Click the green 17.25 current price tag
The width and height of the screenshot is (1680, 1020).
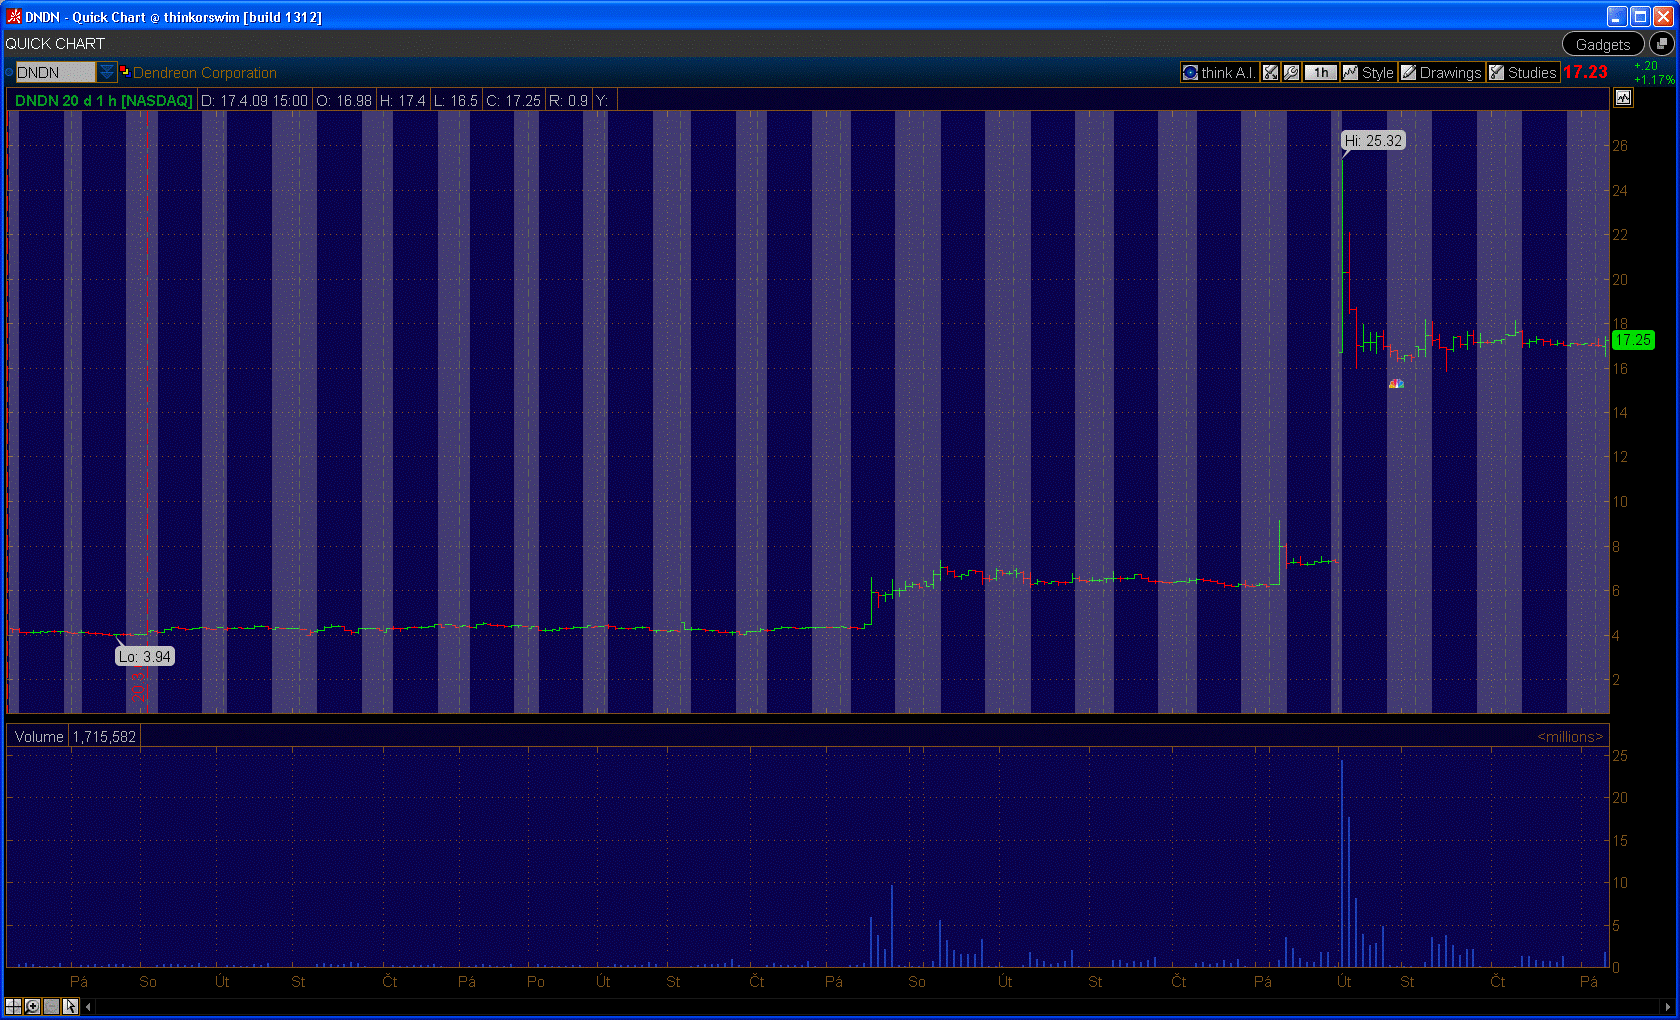pos(1633,340)
